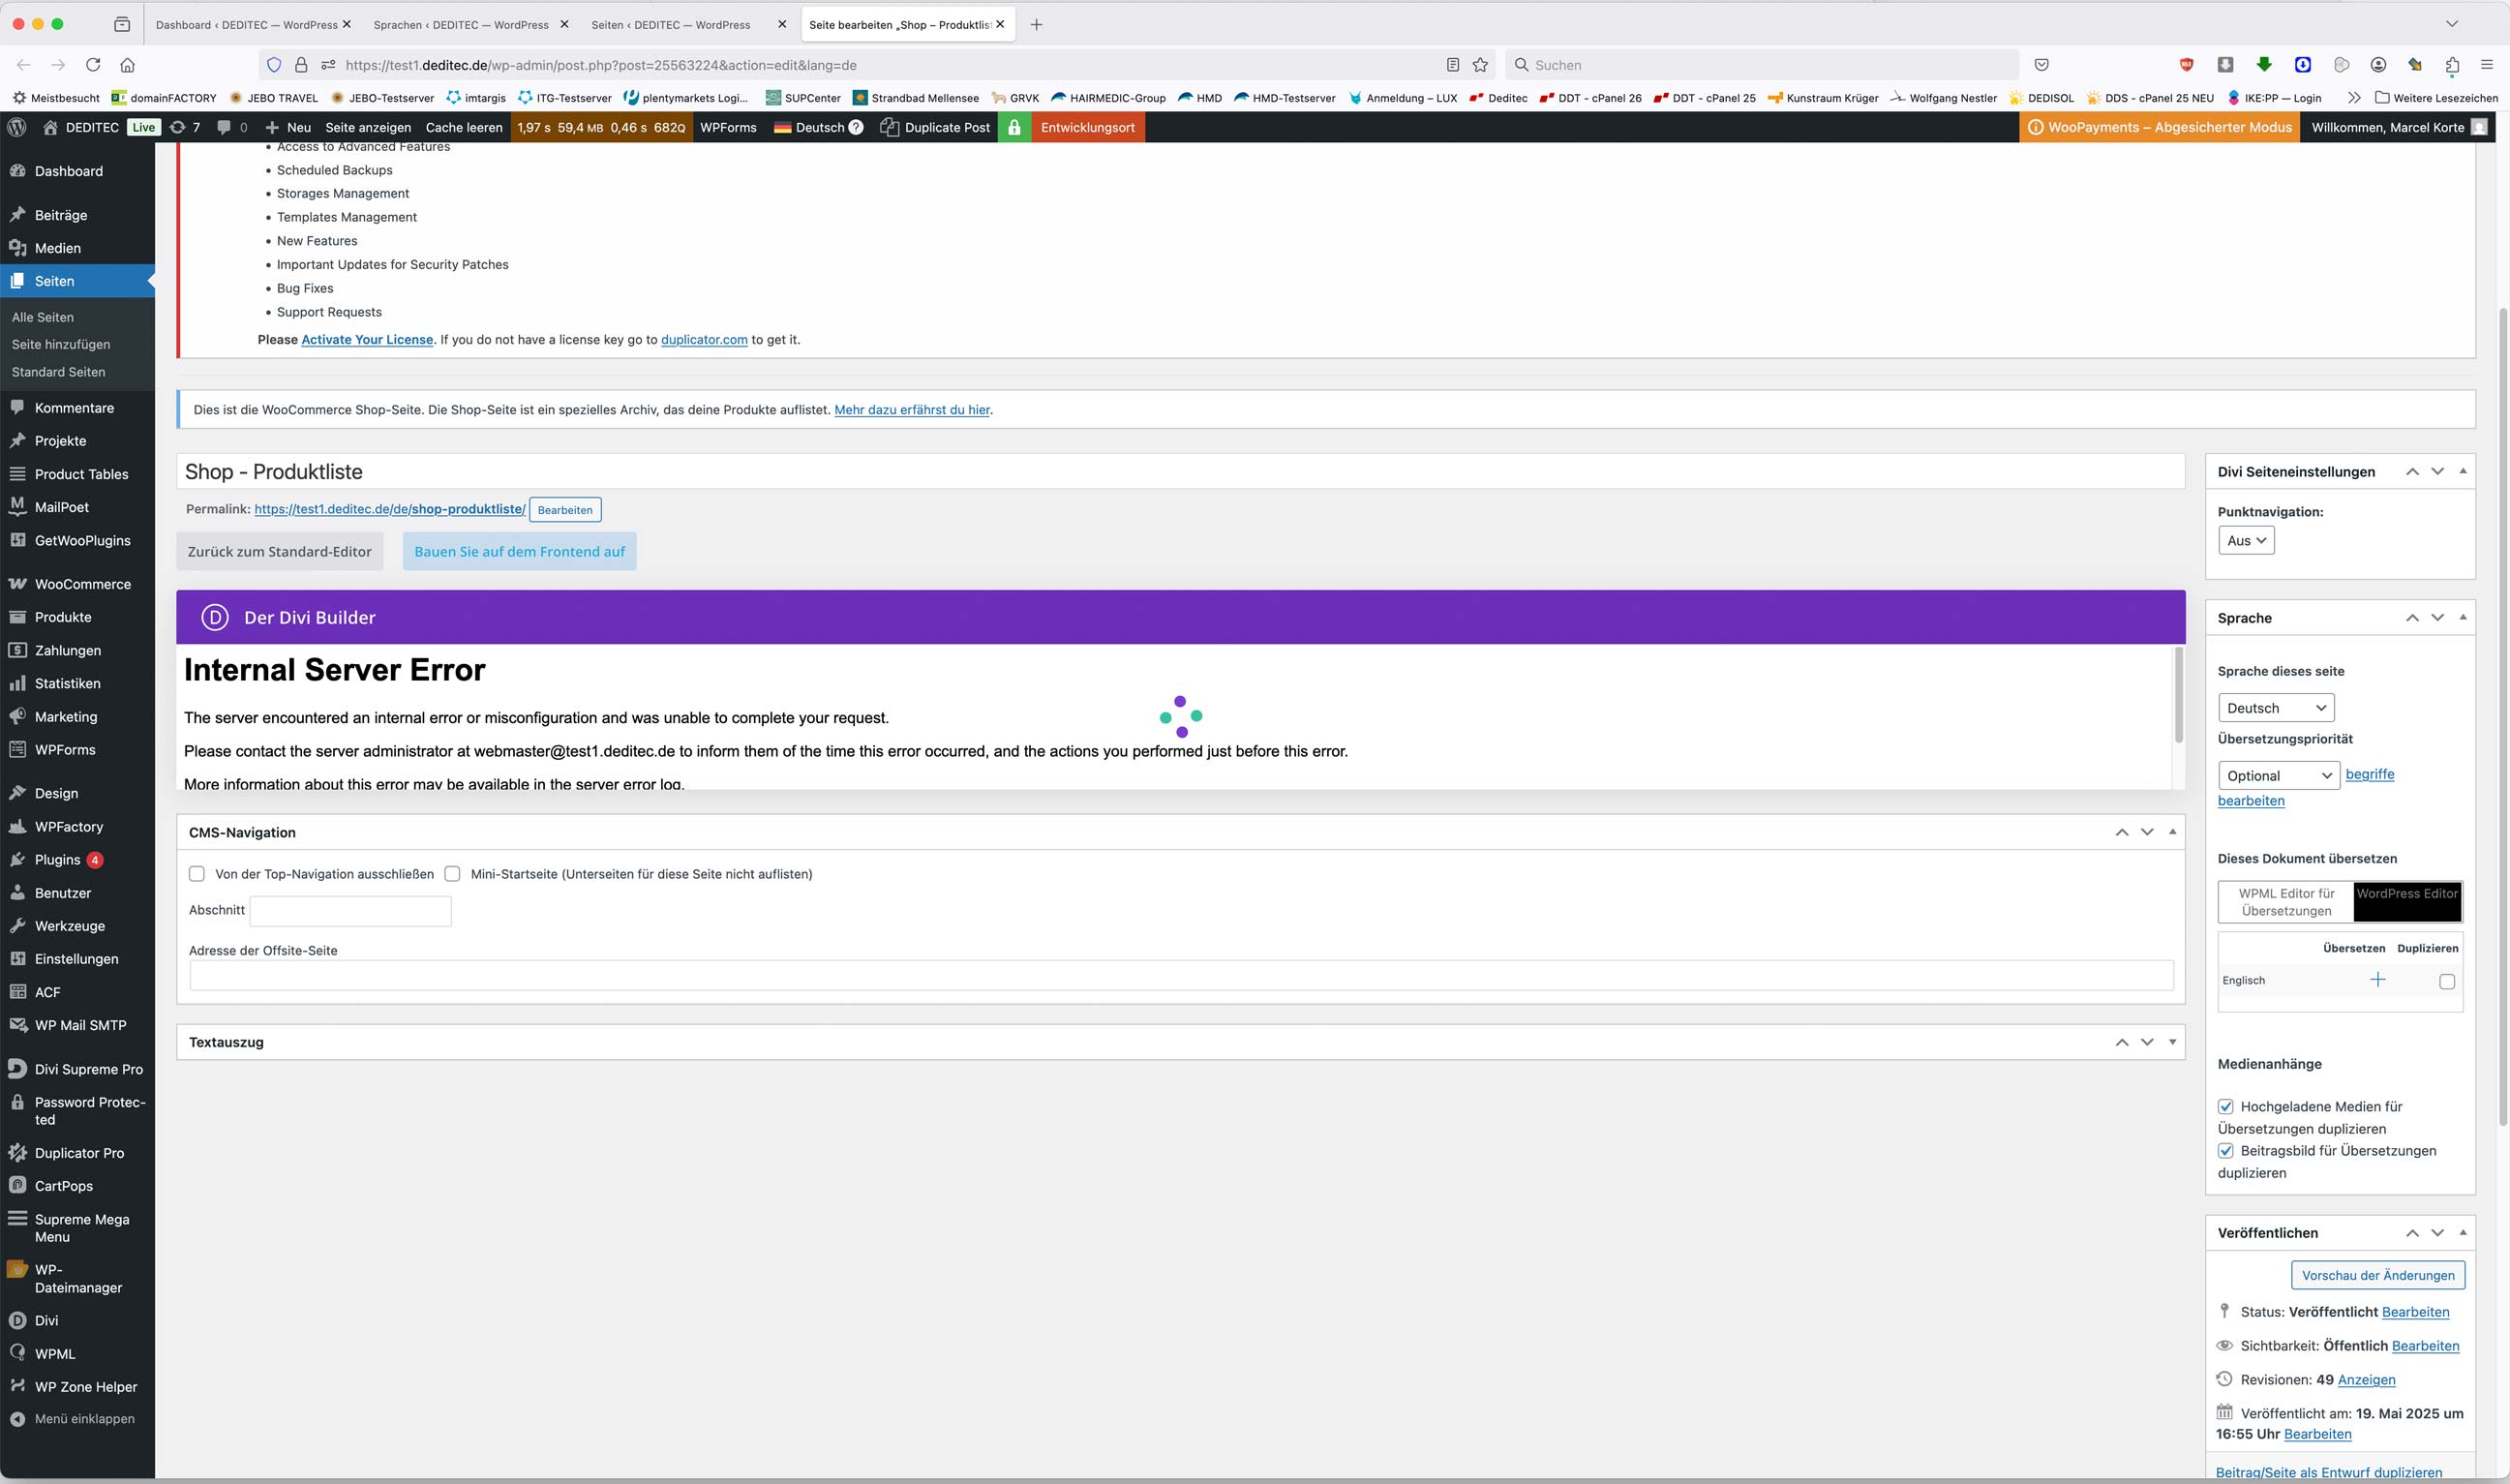The width and height of the screenshot is (2510, 1484).
Task: Open WooCommerce in the admin sidebar
Action: (x=77, y=584)
